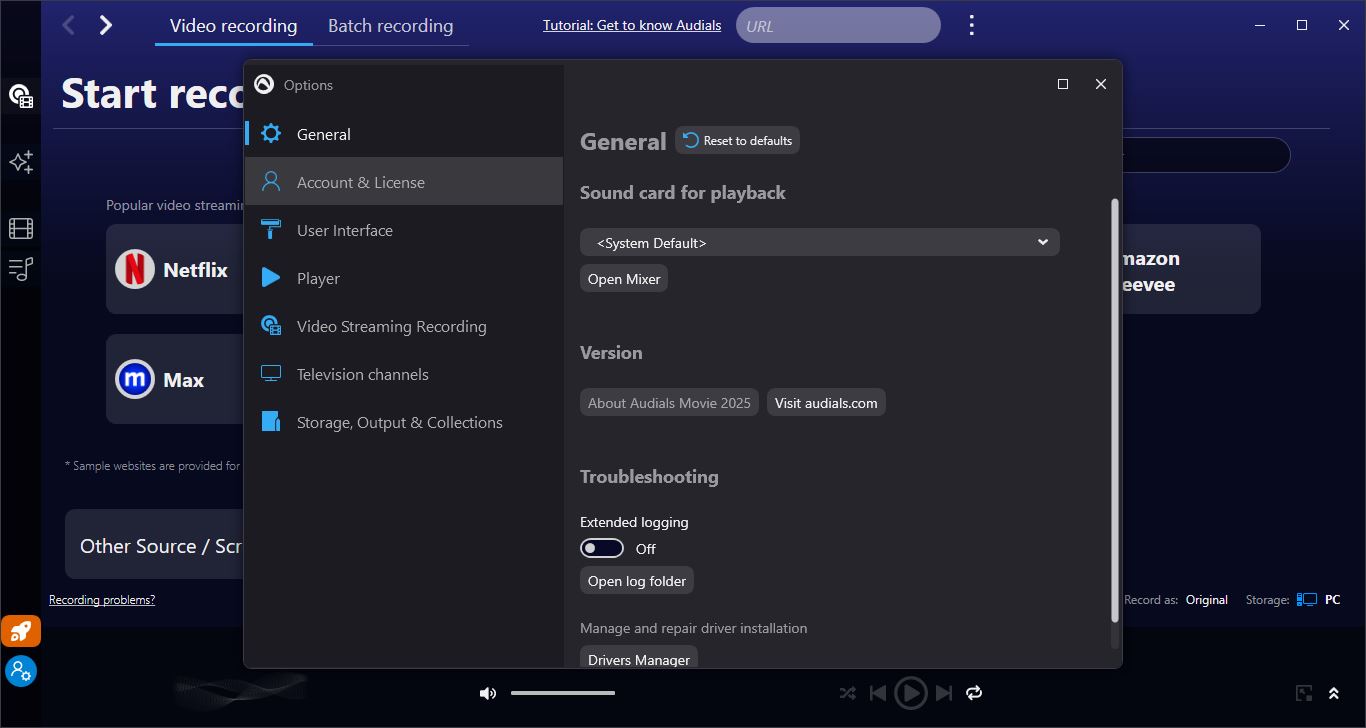Screen dimensions: 1366x728
Task: Click the Other Source / Screen tile
Action: [x=155, y=545]
